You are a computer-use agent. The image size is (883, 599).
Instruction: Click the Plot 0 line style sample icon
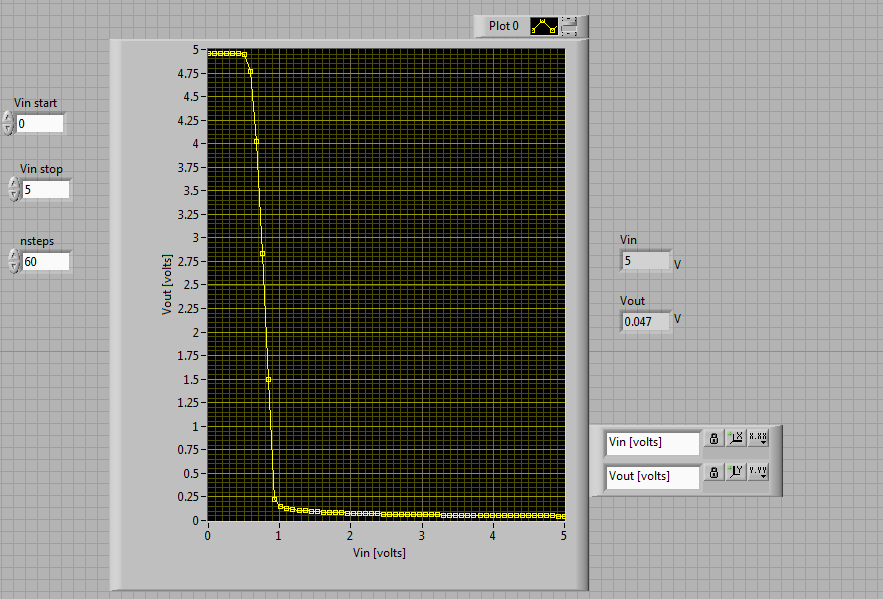544,26
